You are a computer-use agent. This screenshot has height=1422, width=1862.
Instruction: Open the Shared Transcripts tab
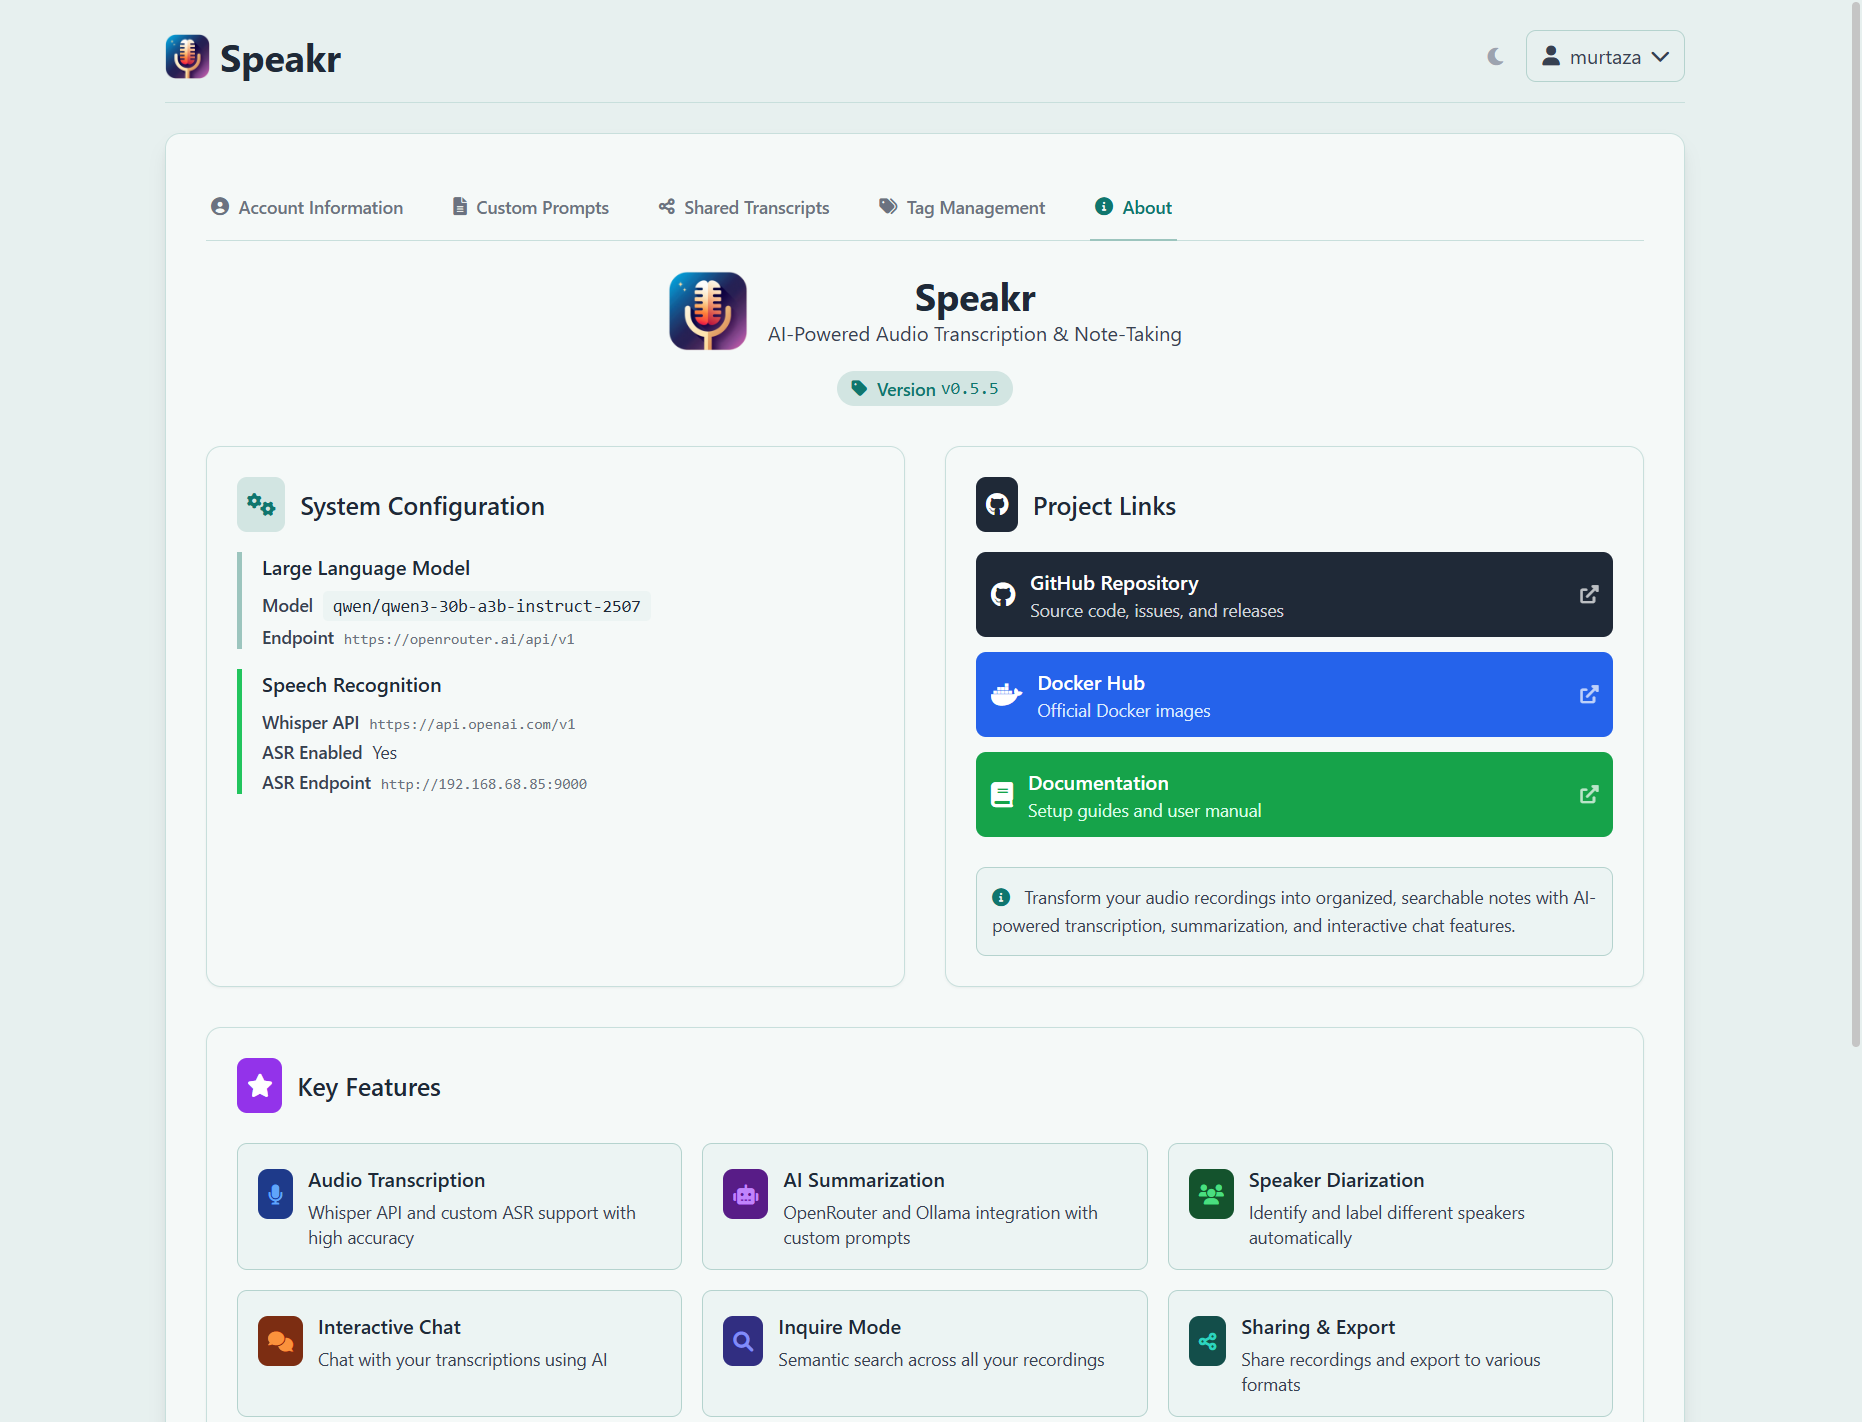click(x=744, y=207)
